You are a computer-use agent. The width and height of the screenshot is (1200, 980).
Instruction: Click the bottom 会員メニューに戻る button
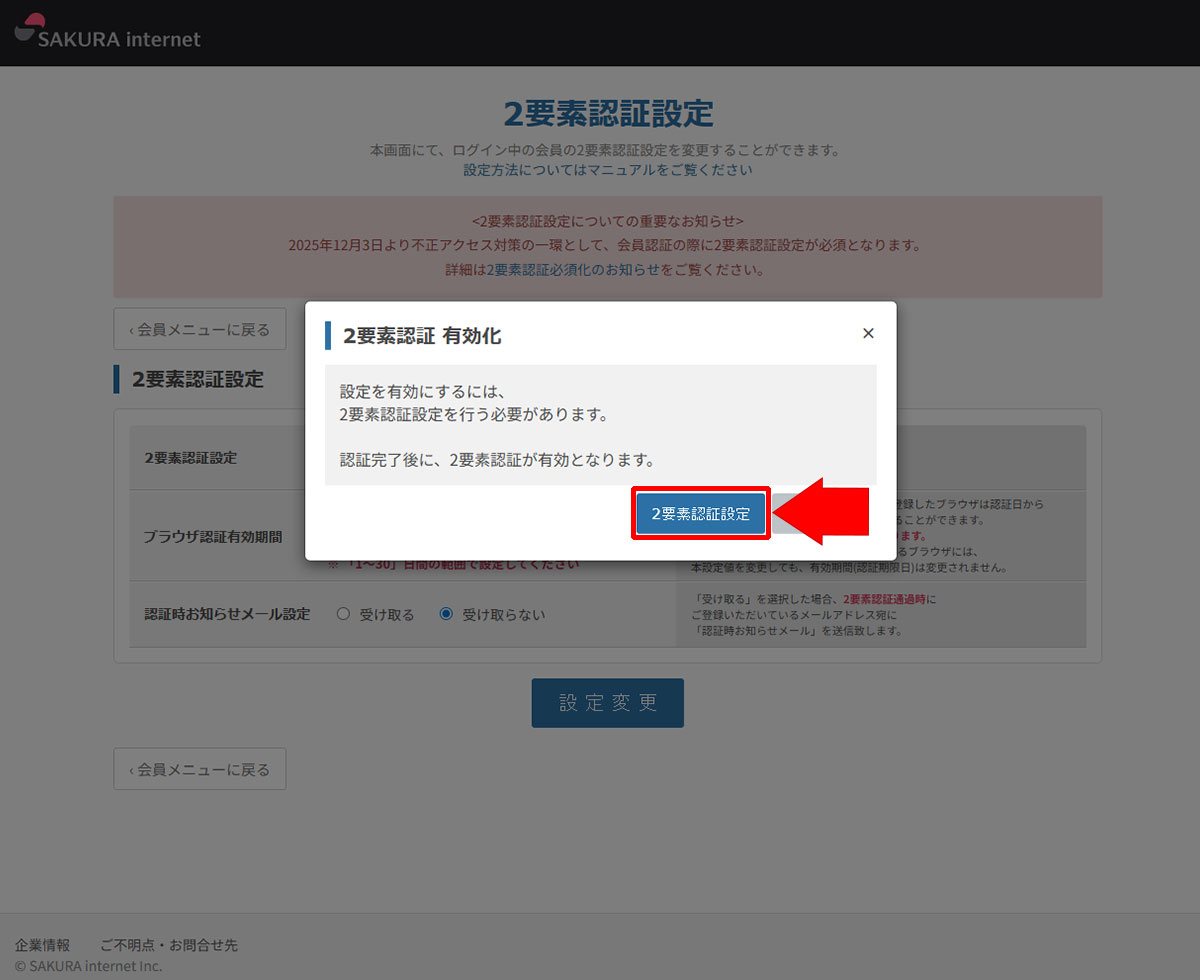point(199,769)
